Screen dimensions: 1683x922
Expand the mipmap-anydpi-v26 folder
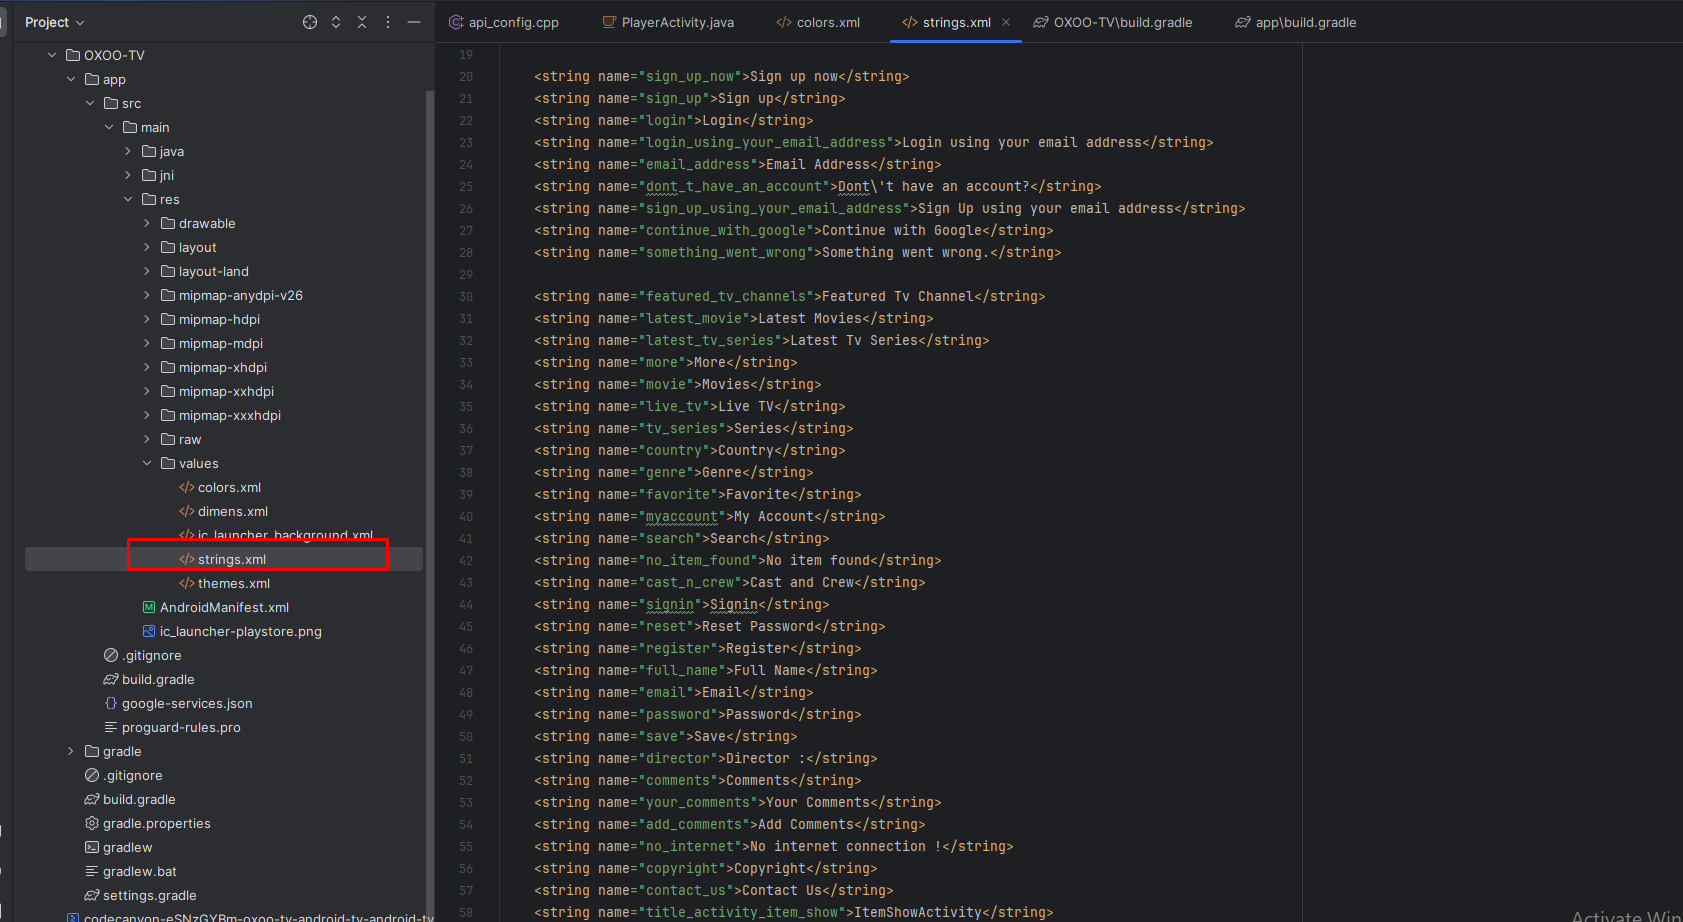click(x=147, y=295)
